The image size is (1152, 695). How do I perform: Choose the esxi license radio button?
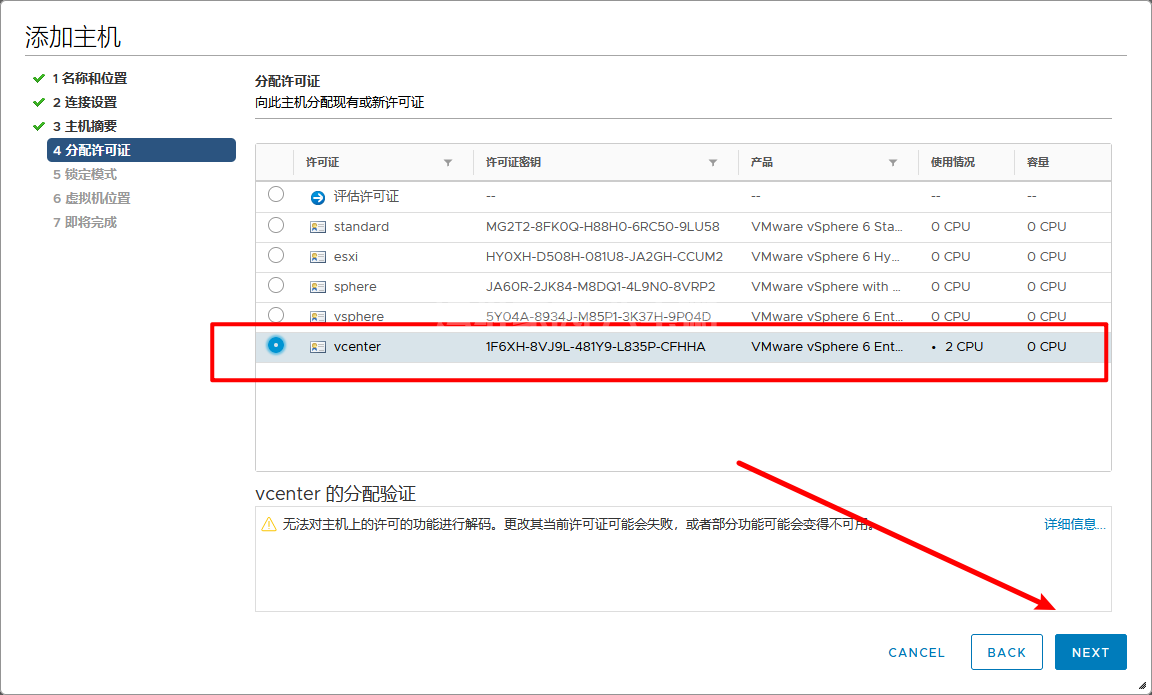coord(276,255)
